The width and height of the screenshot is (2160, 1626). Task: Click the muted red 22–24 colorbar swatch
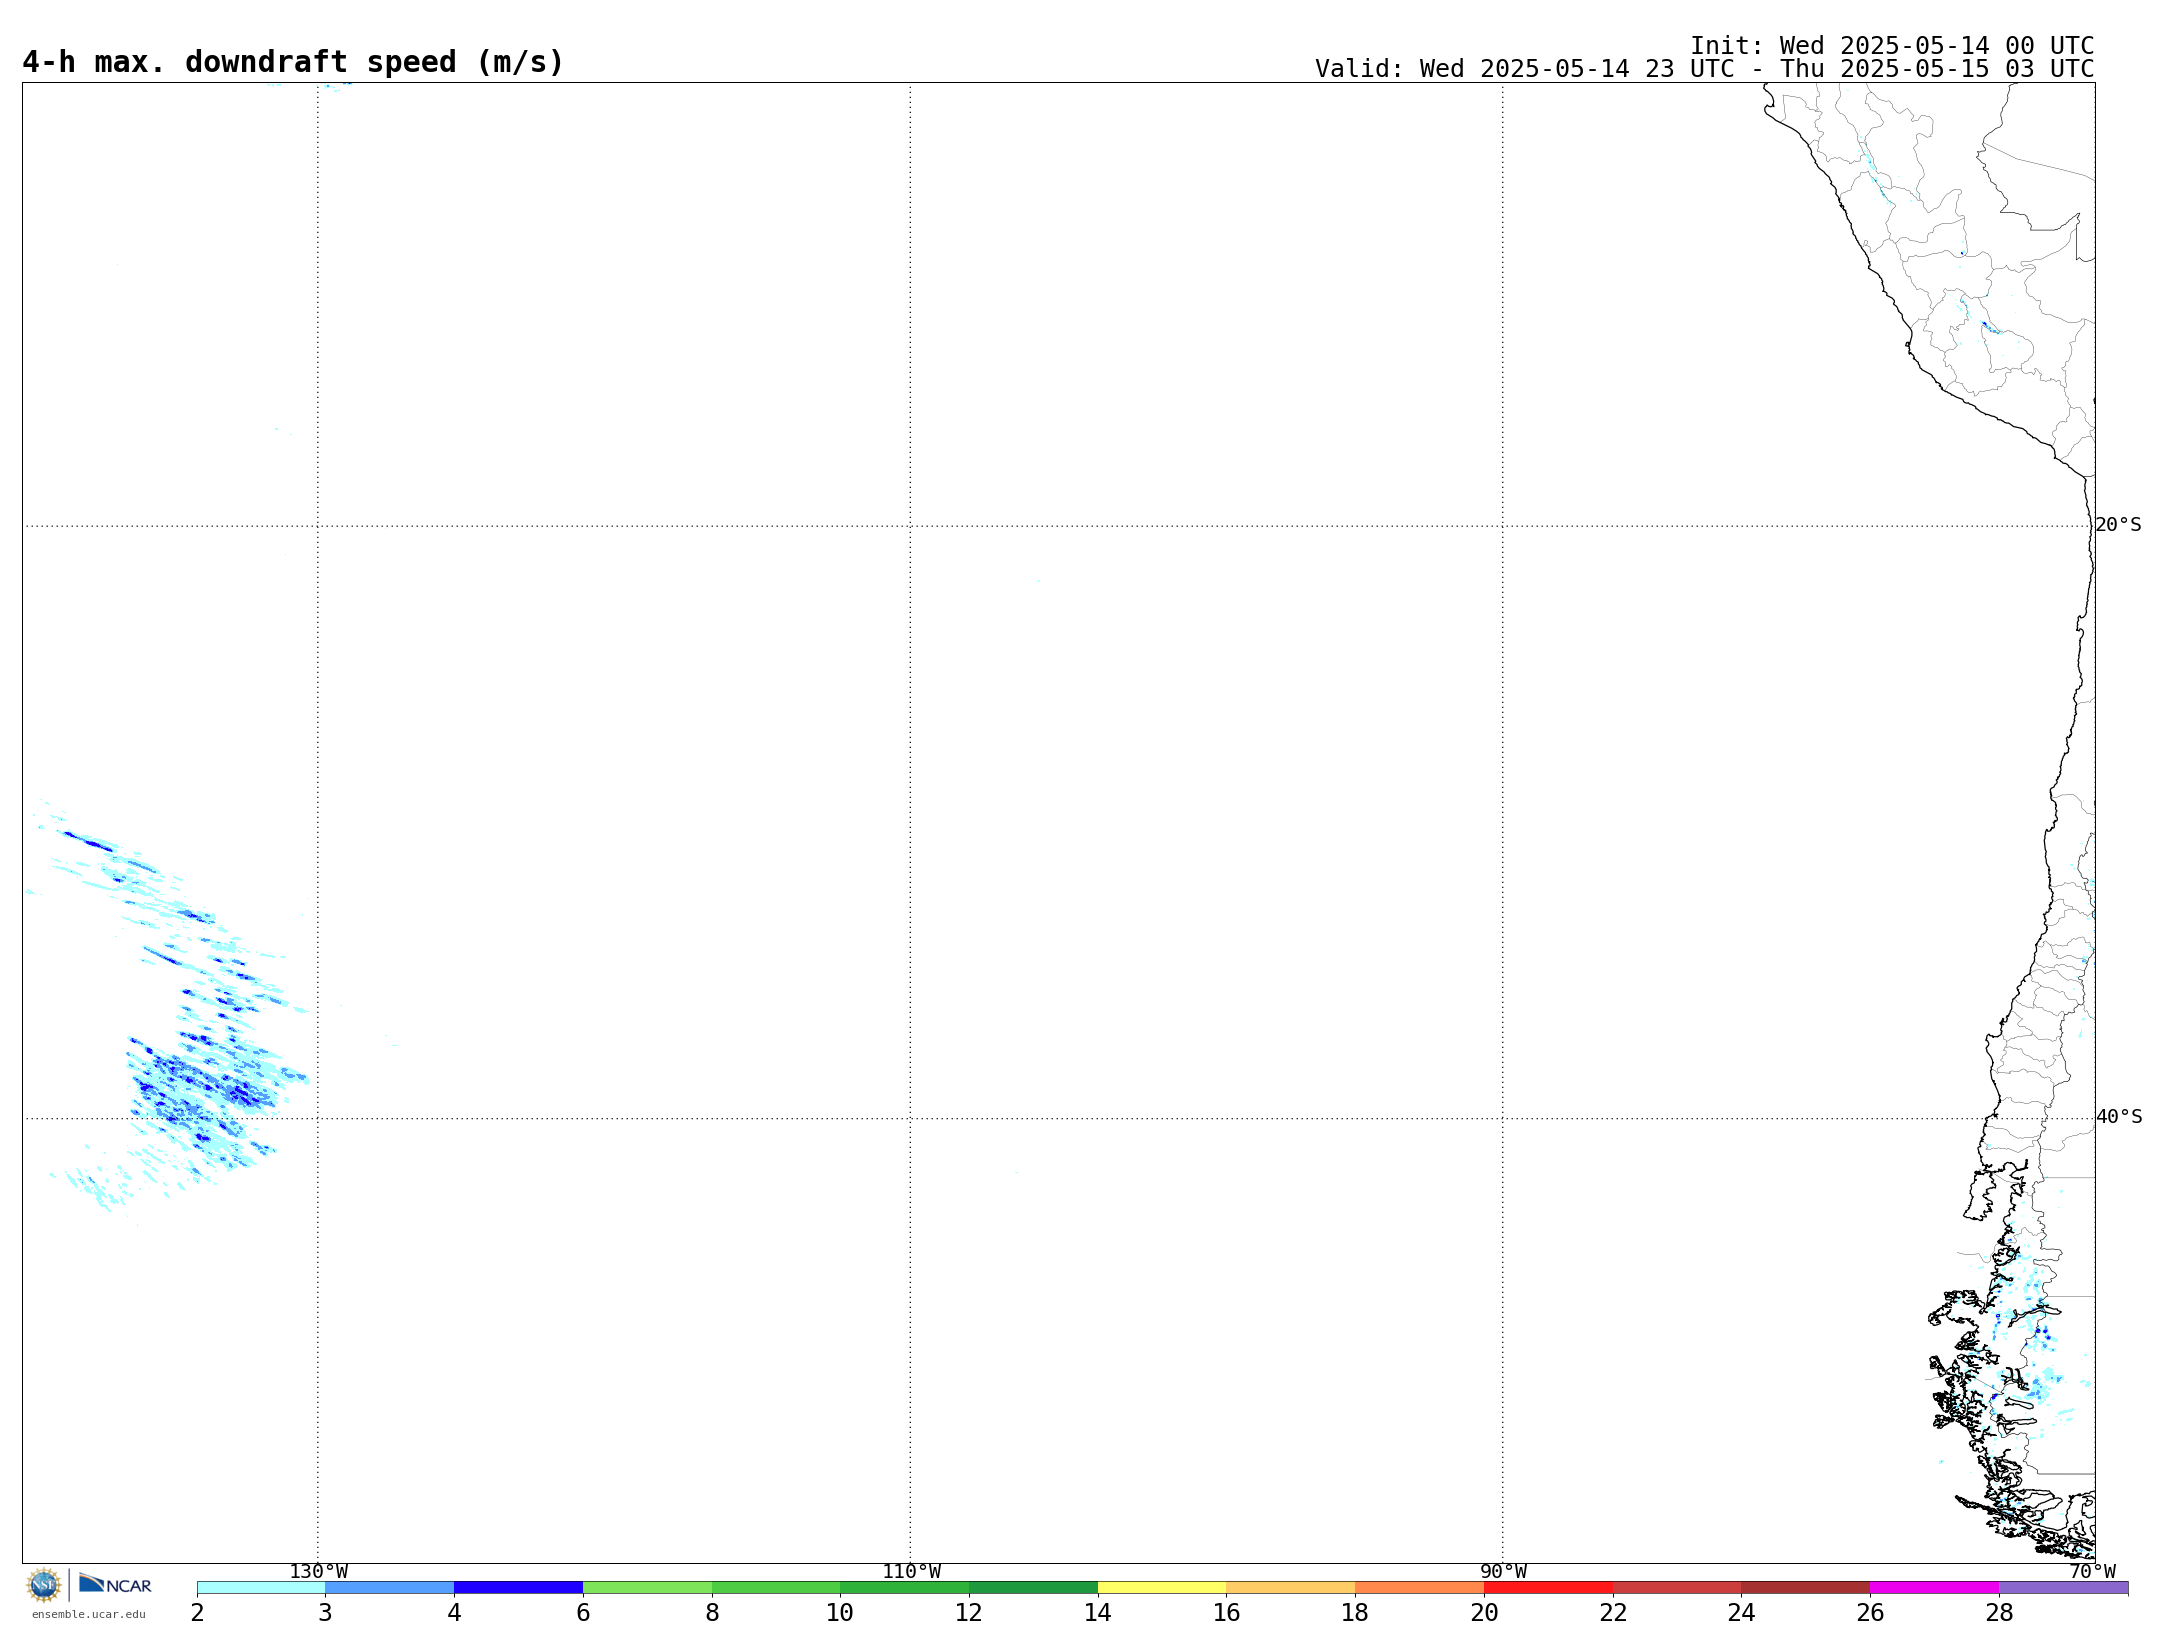click(x=1677, y=1588)
